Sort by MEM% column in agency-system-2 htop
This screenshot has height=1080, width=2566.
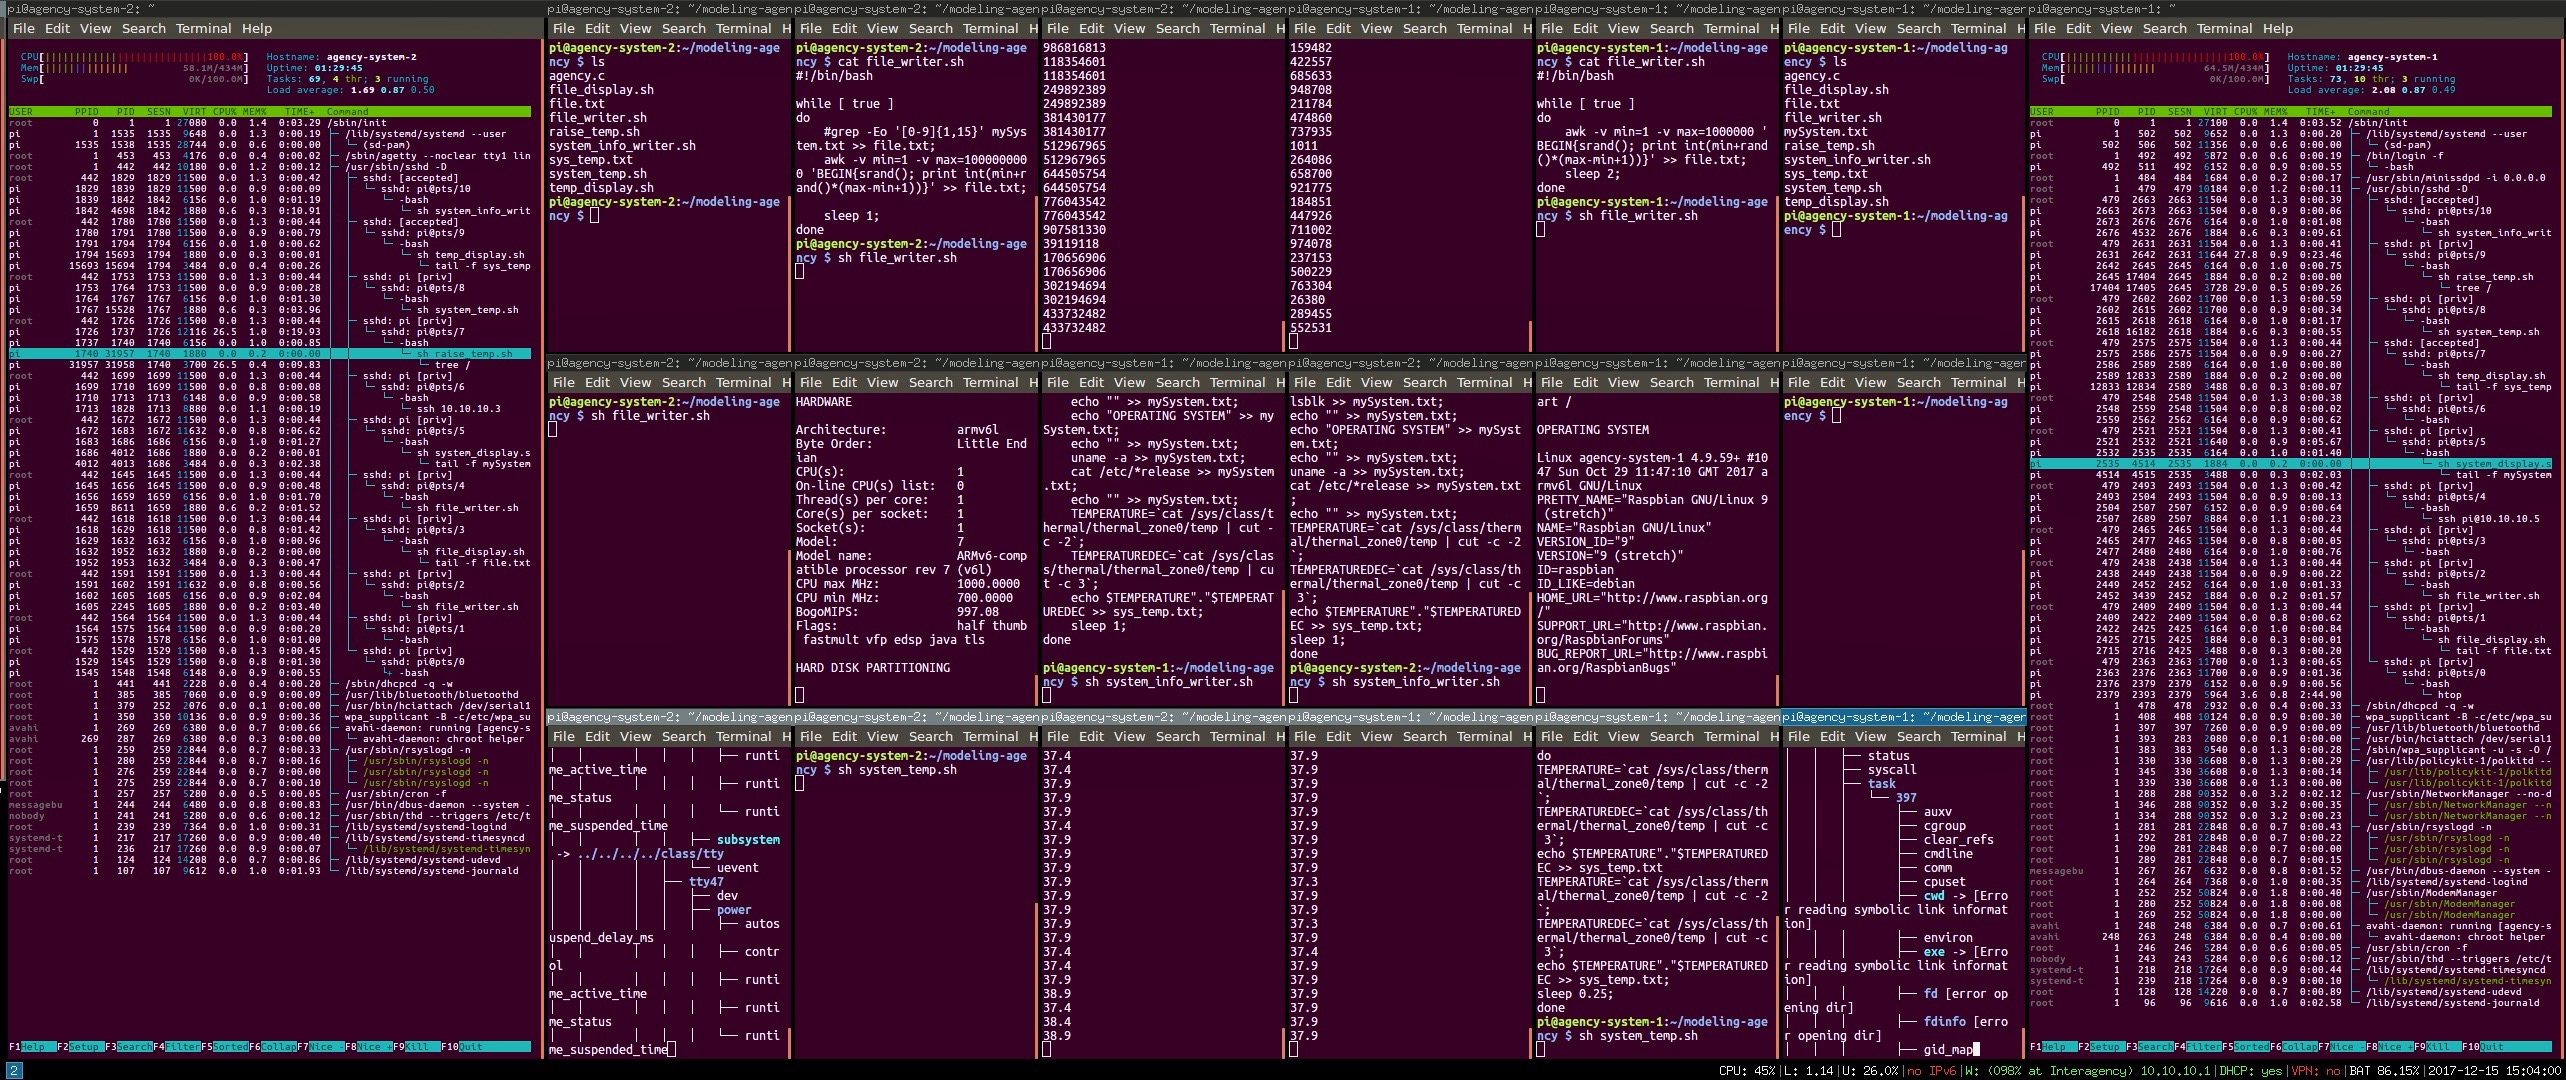tap(255, 112)
